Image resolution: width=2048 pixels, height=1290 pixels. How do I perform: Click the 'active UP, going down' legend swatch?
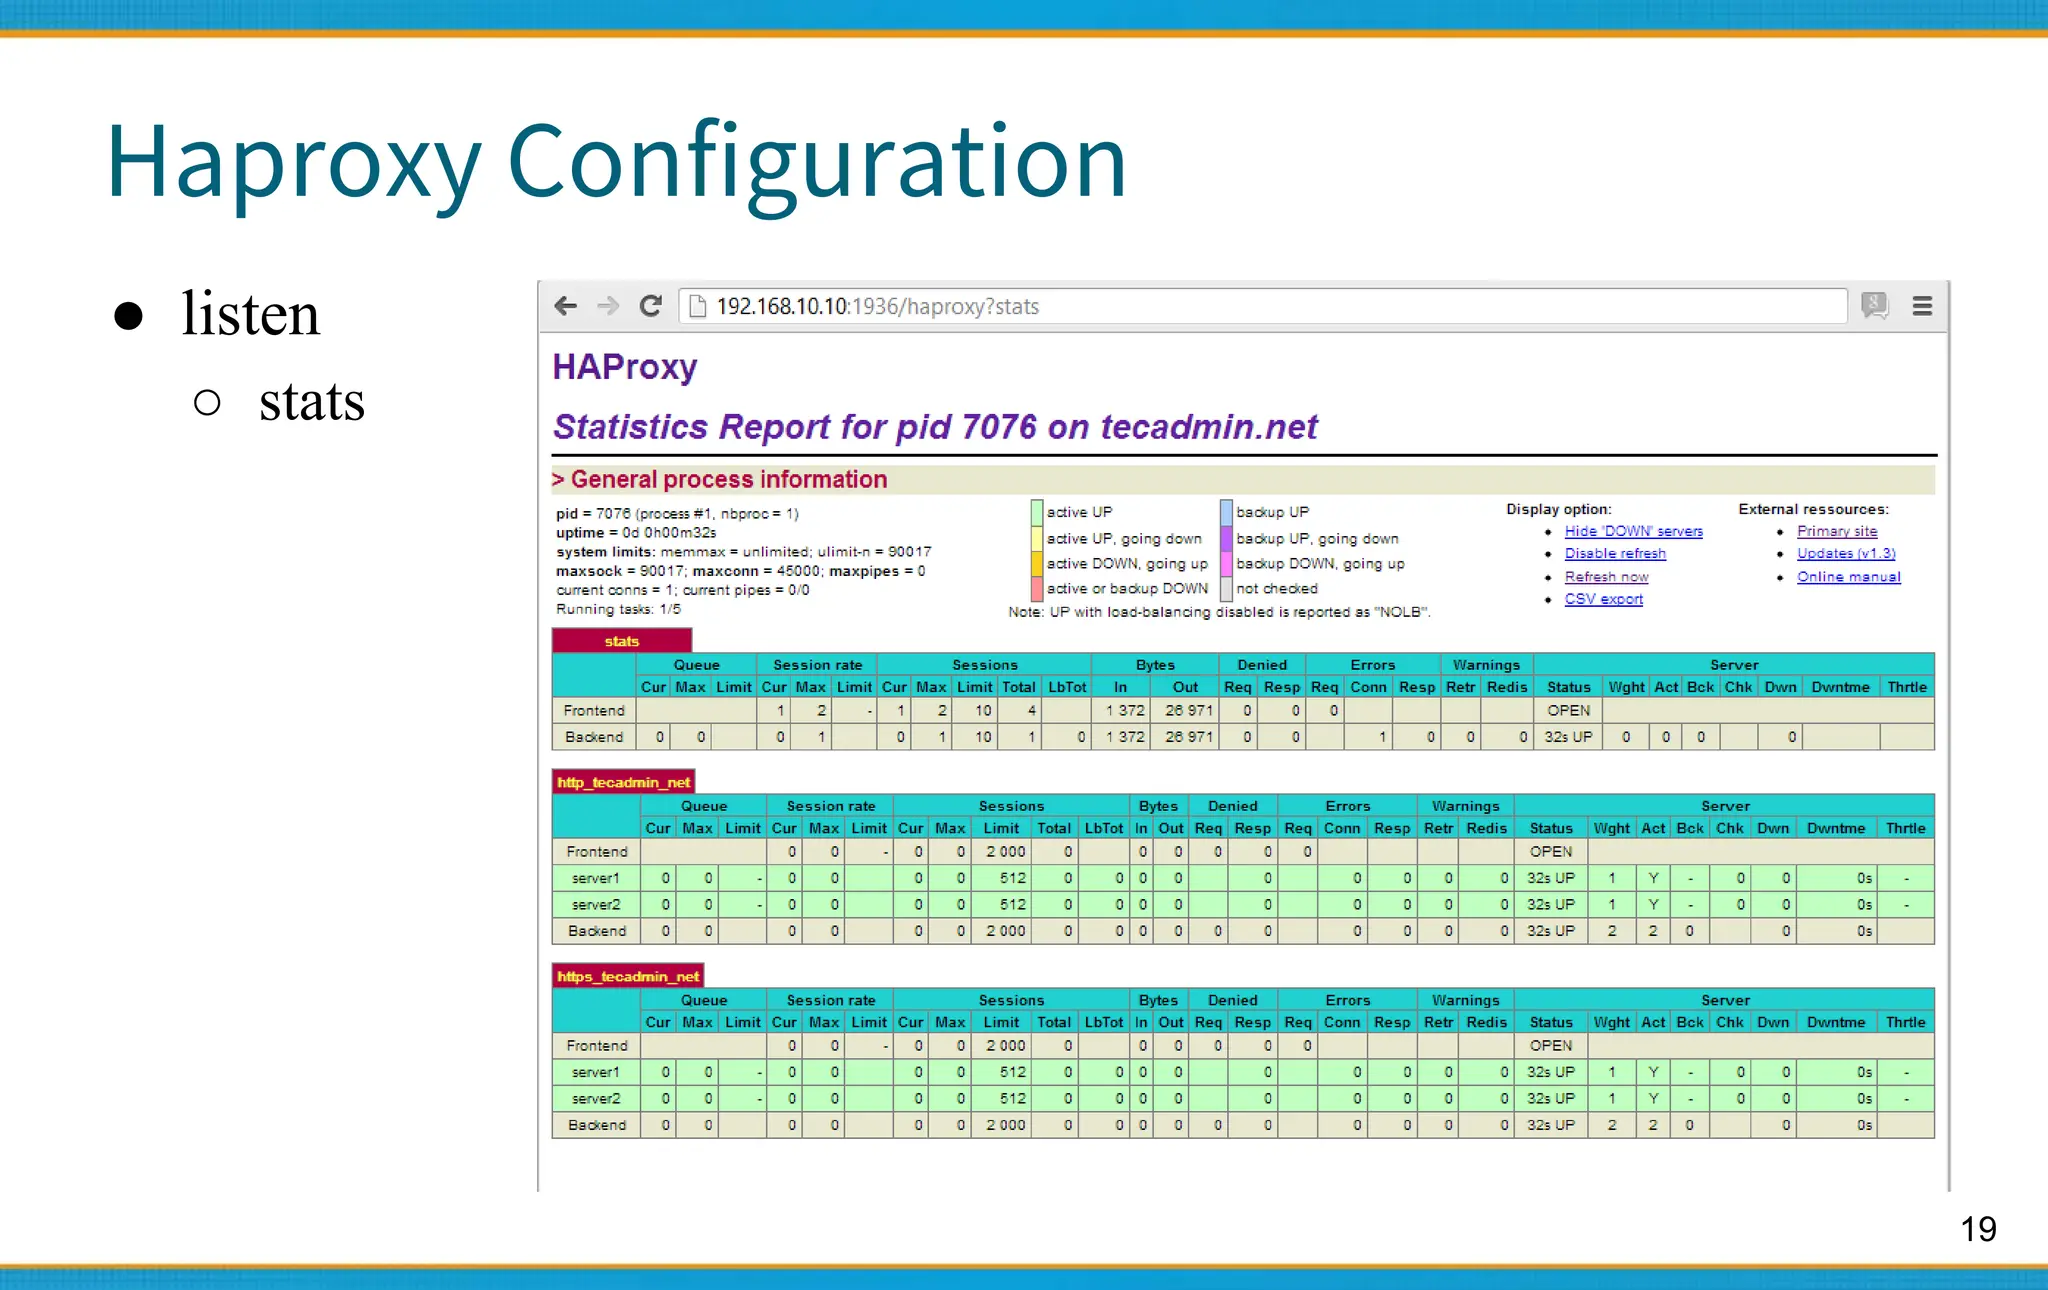click(x=1037, y=538)
